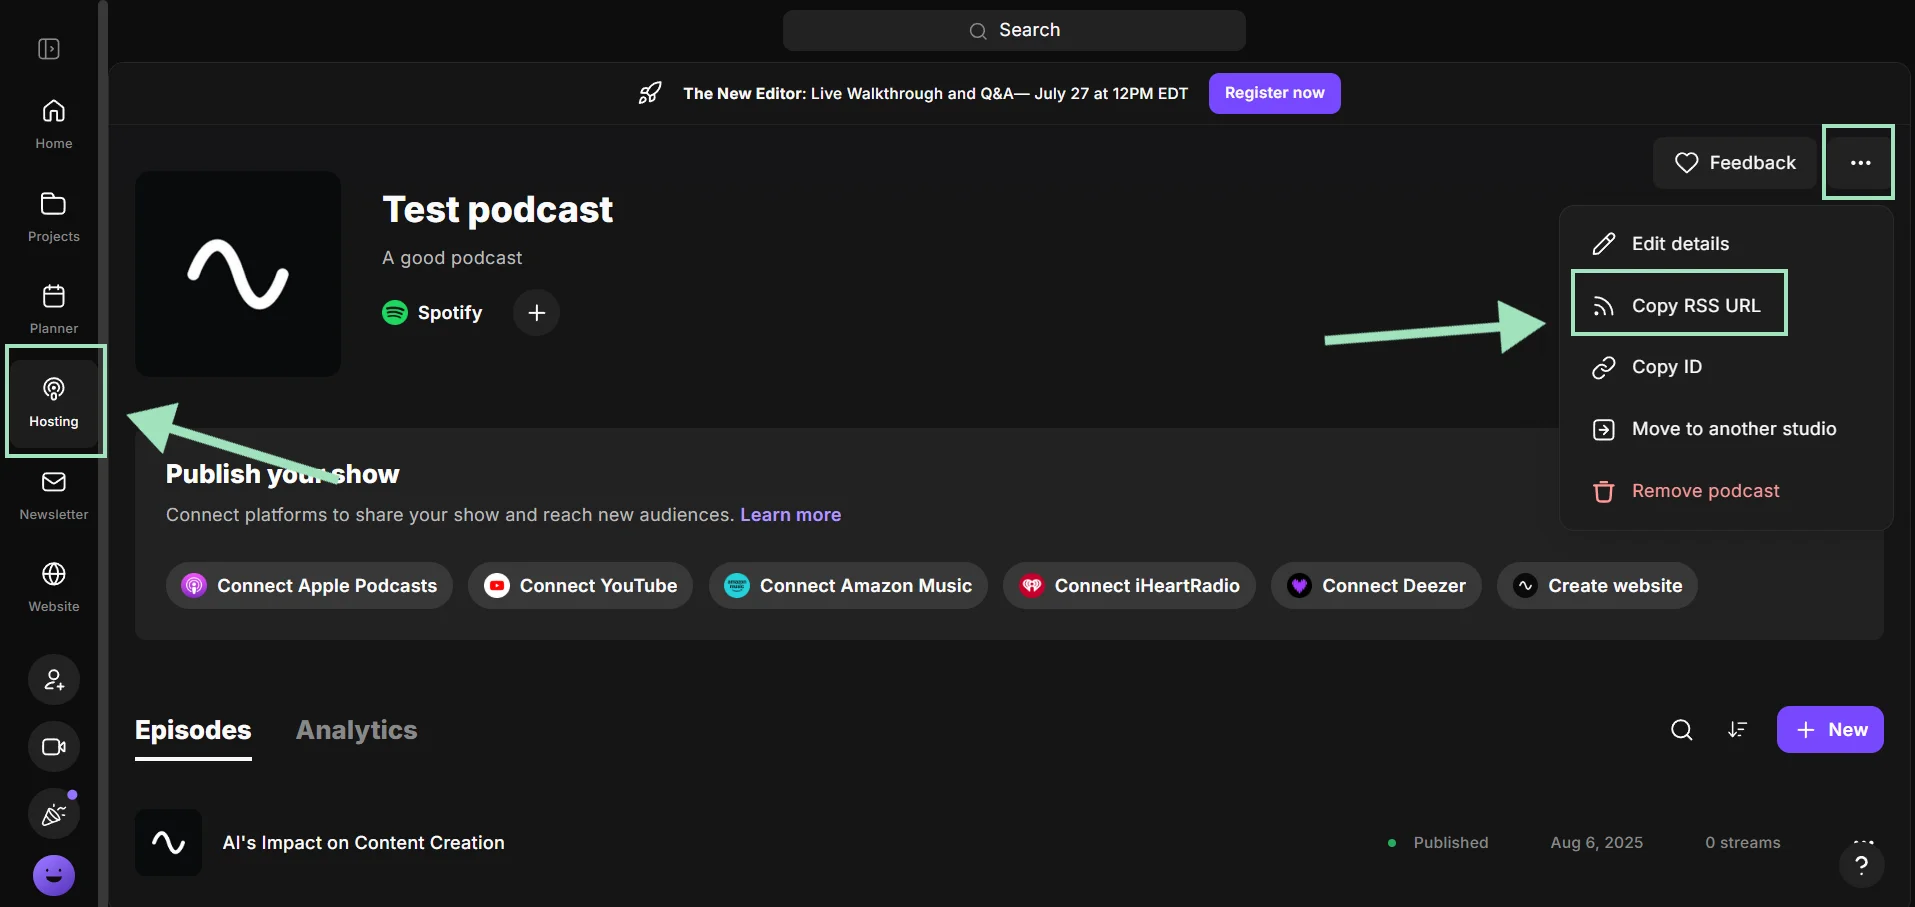The image size is (1915, 907).
Task: Add a platform with the plus button
Action: 536,313
